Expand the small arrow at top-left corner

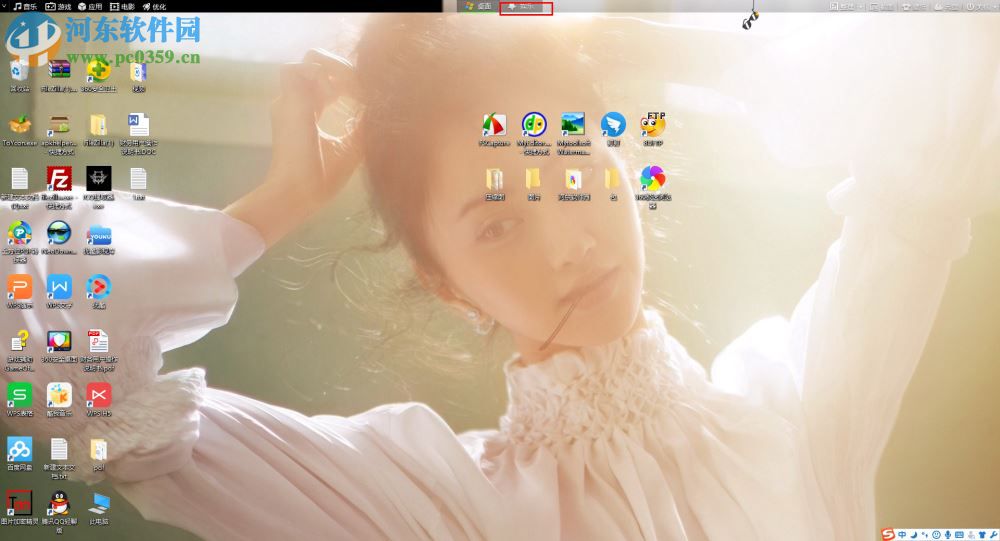4,6
